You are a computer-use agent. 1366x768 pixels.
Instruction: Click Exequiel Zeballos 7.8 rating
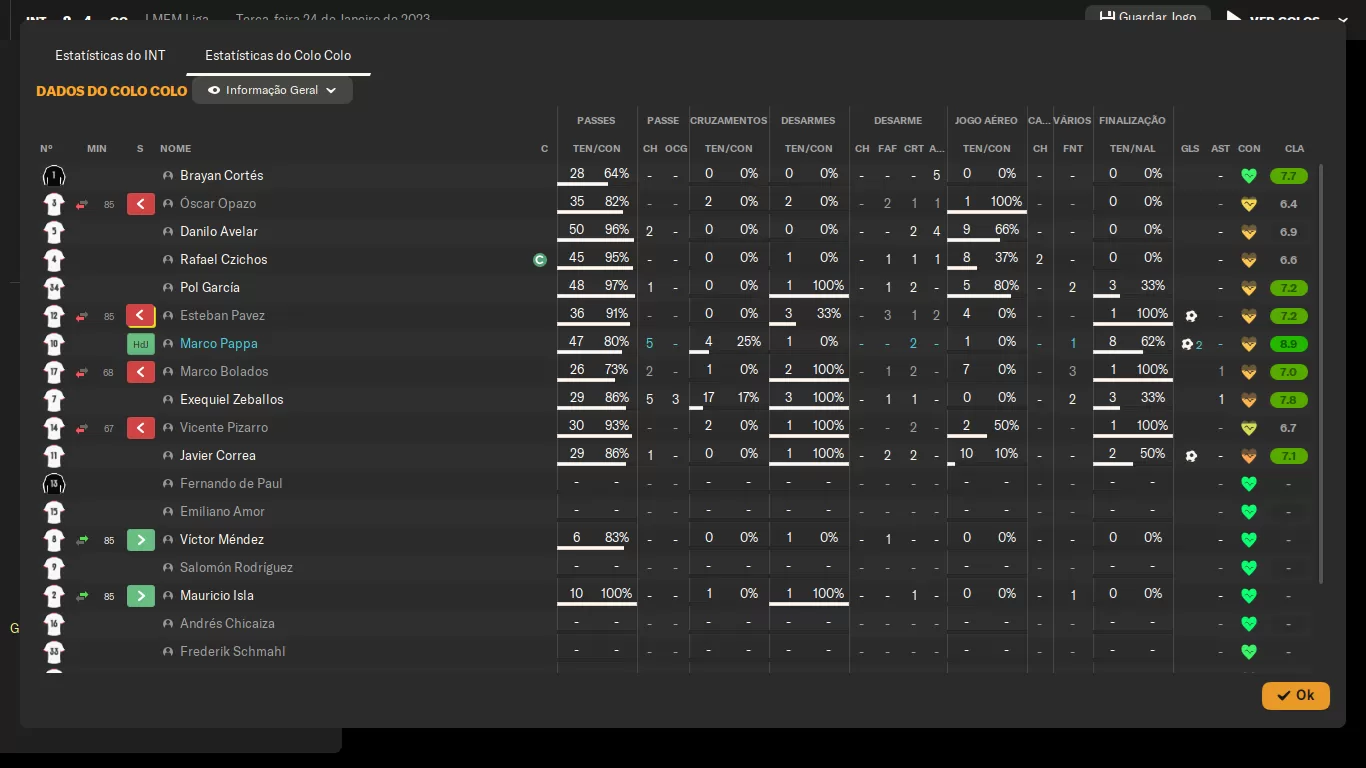pos(1288,400)
